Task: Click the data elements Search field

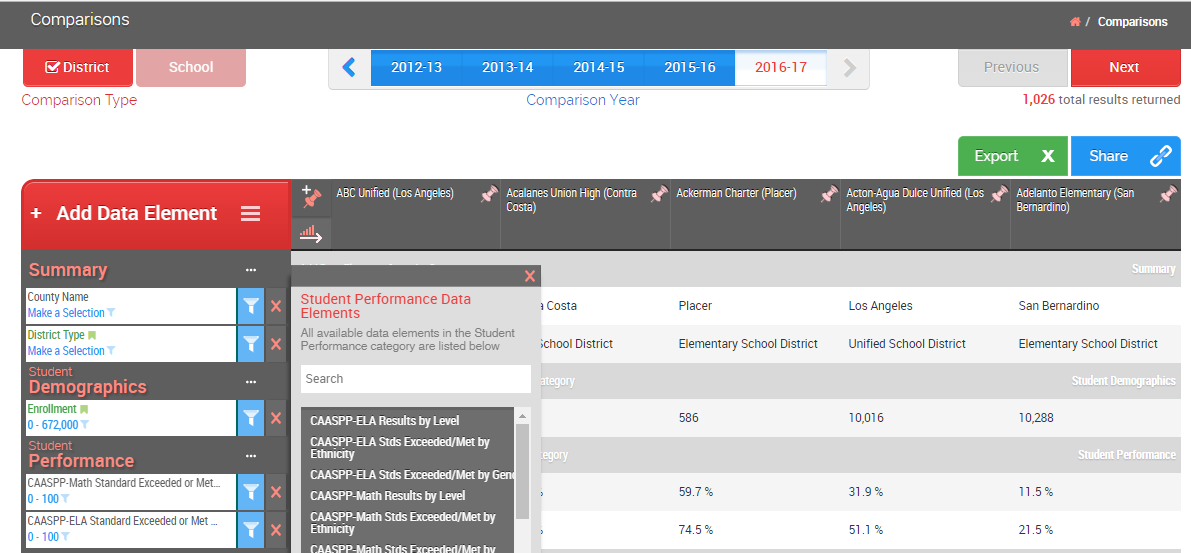Action: [x=415, y=379]
